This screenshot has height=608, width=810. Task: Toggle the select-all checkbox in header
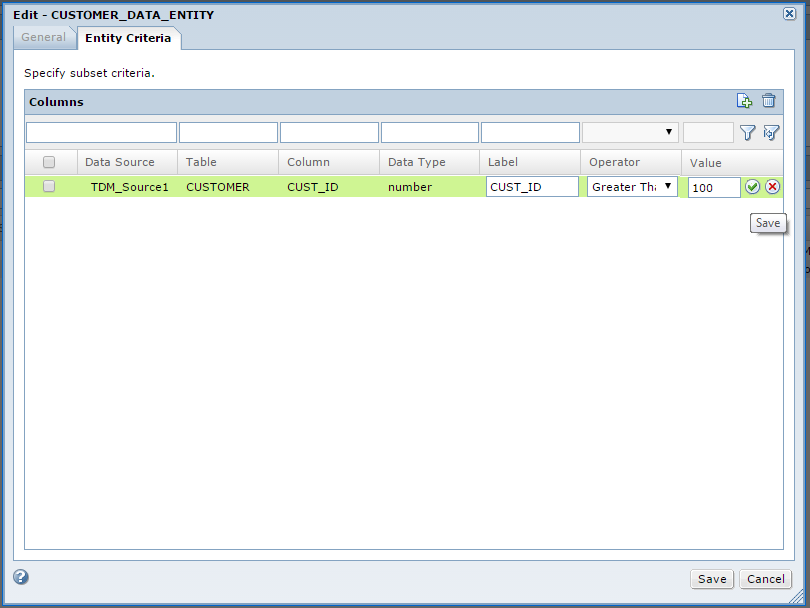(x=49, y=162)
